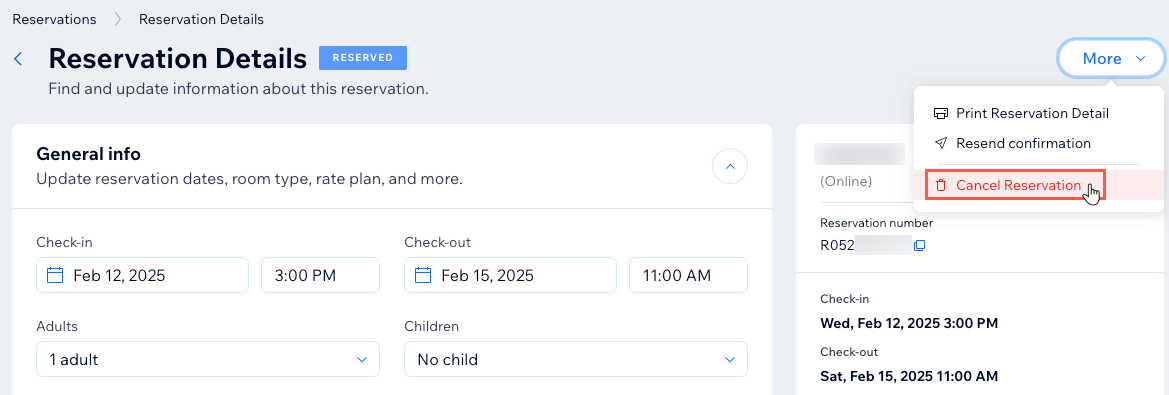Viewport: 1169px width, 395px height.
Task: Click the paper plane resend icon
Action: [x=941, y=143]
